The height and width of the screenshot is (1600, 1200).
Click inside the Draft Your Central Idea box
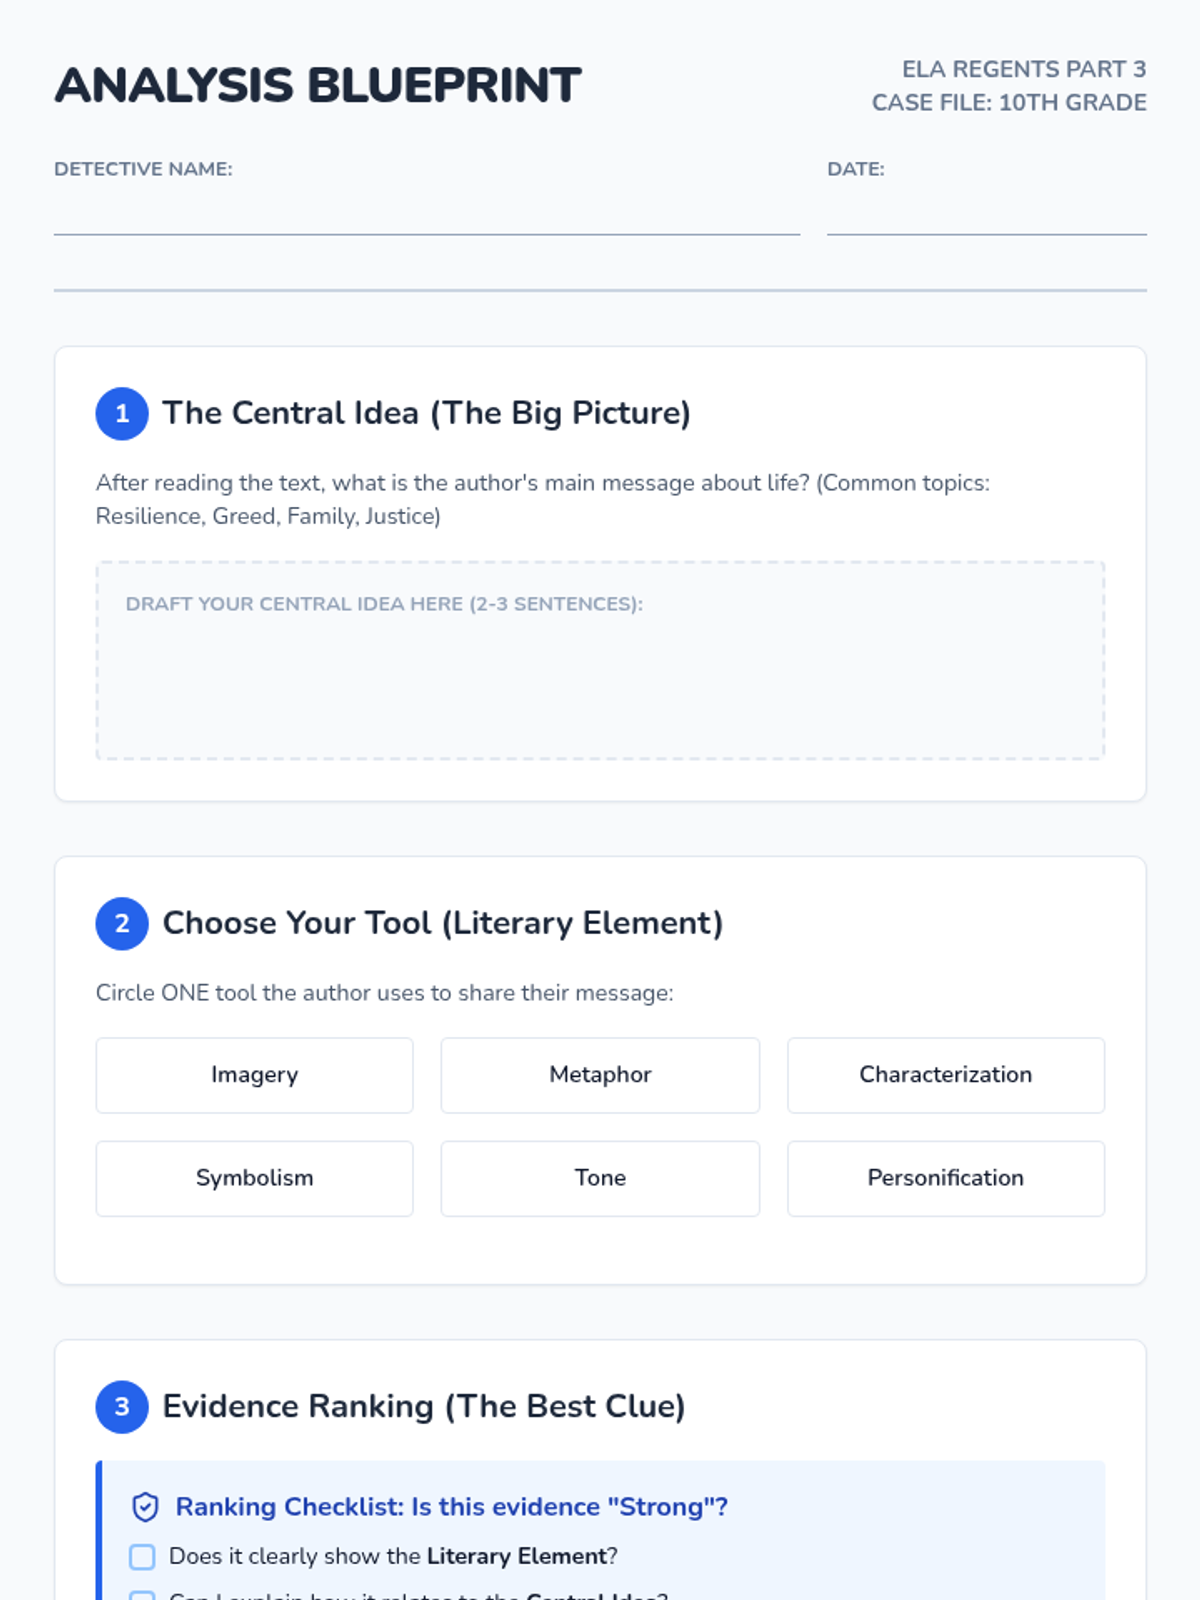[x=600, y=680]
